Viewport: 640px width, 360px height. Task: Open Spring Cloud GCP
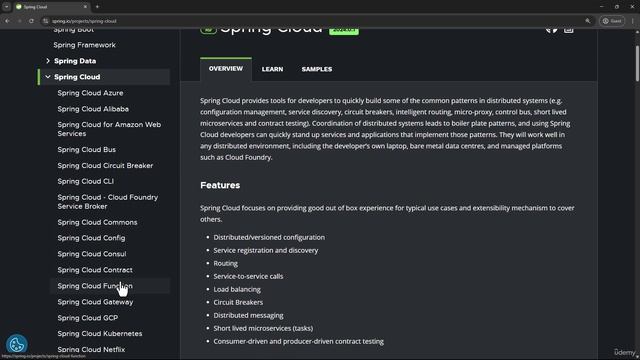click(88, 318)
